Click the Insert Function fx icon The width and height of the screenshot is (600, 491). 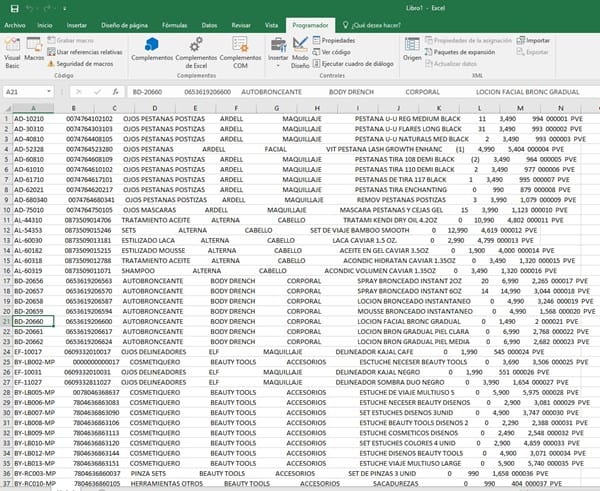(x=115, y=92)
